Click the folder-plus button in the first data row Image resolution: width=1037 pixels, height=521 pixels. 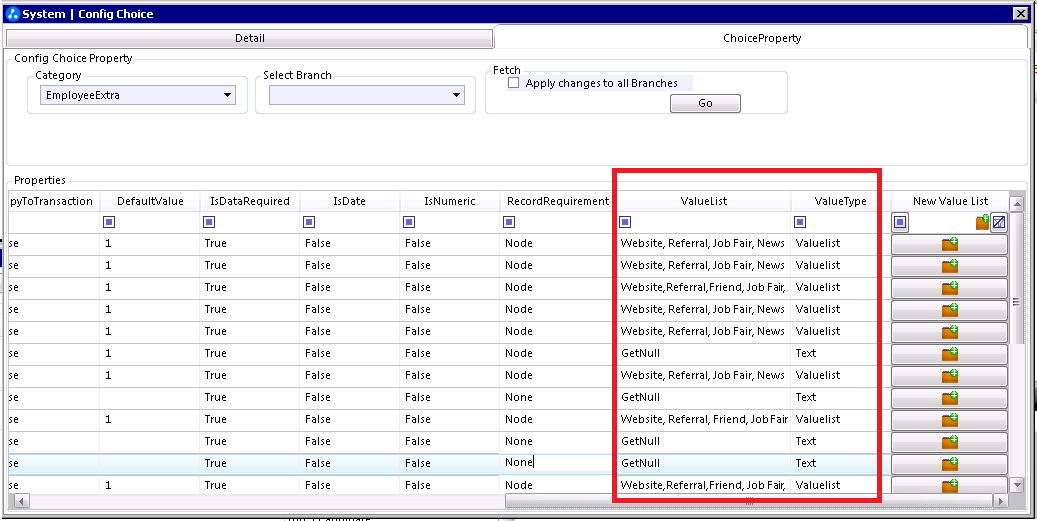(x=950, y=244)
